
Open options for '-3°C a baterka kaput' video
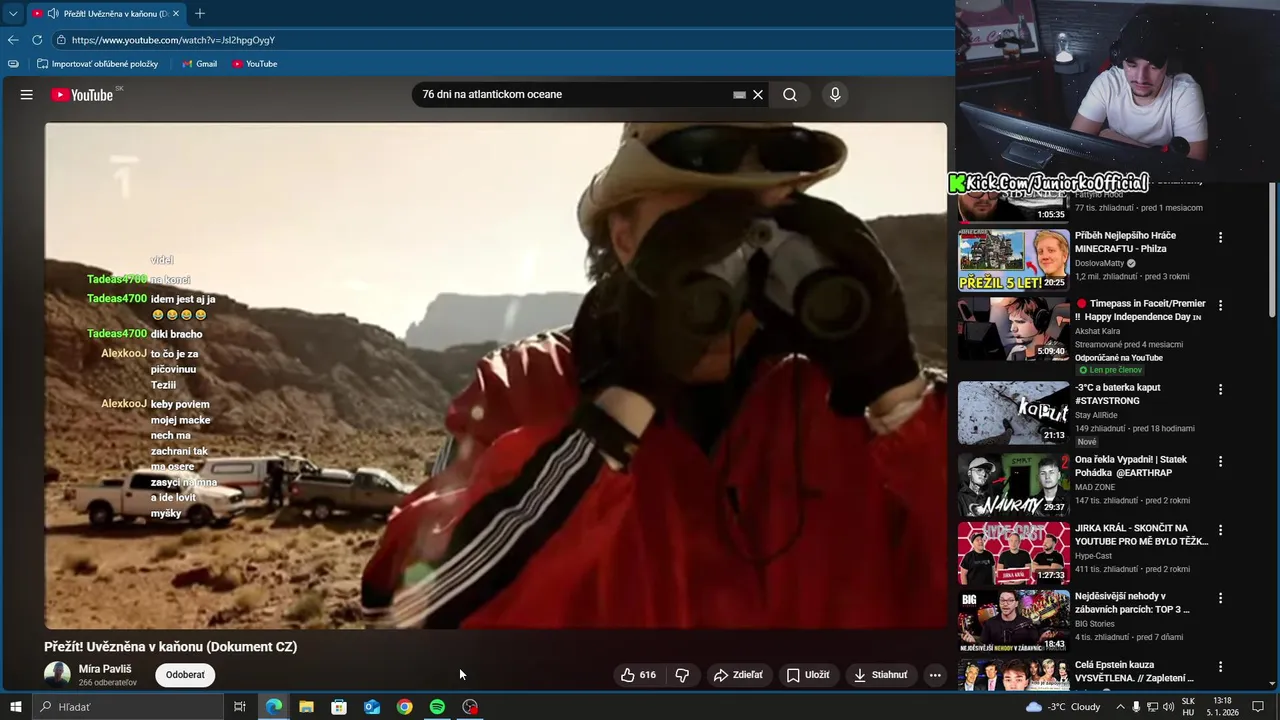1220,390
